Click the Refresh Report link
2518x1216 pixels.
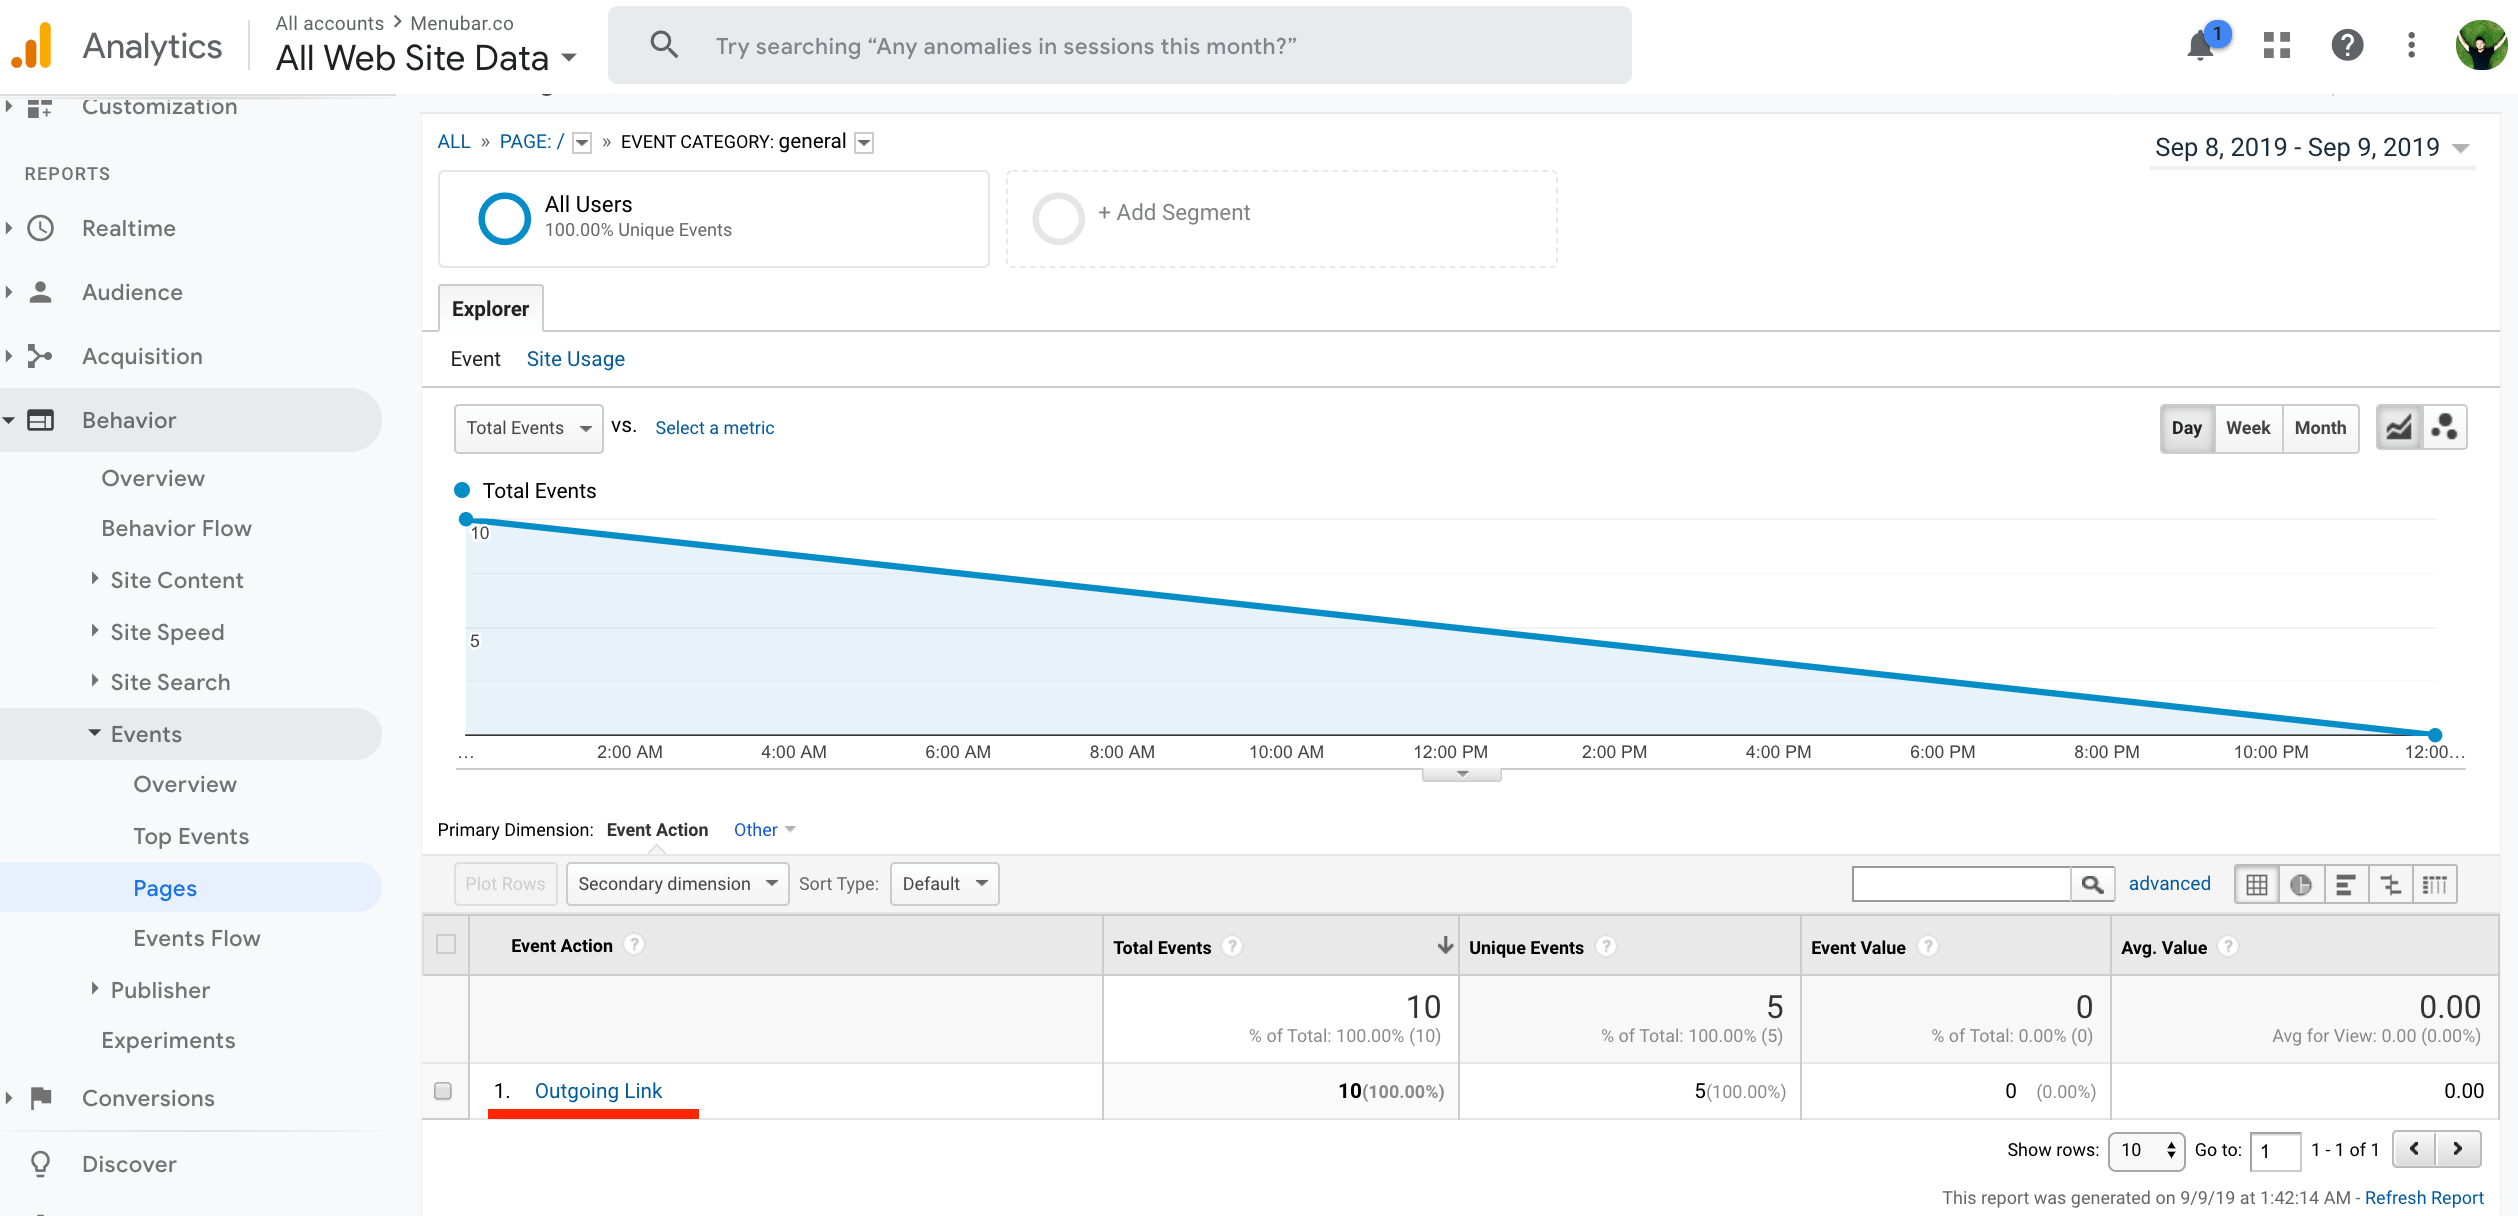[x=2423, y=1197]
